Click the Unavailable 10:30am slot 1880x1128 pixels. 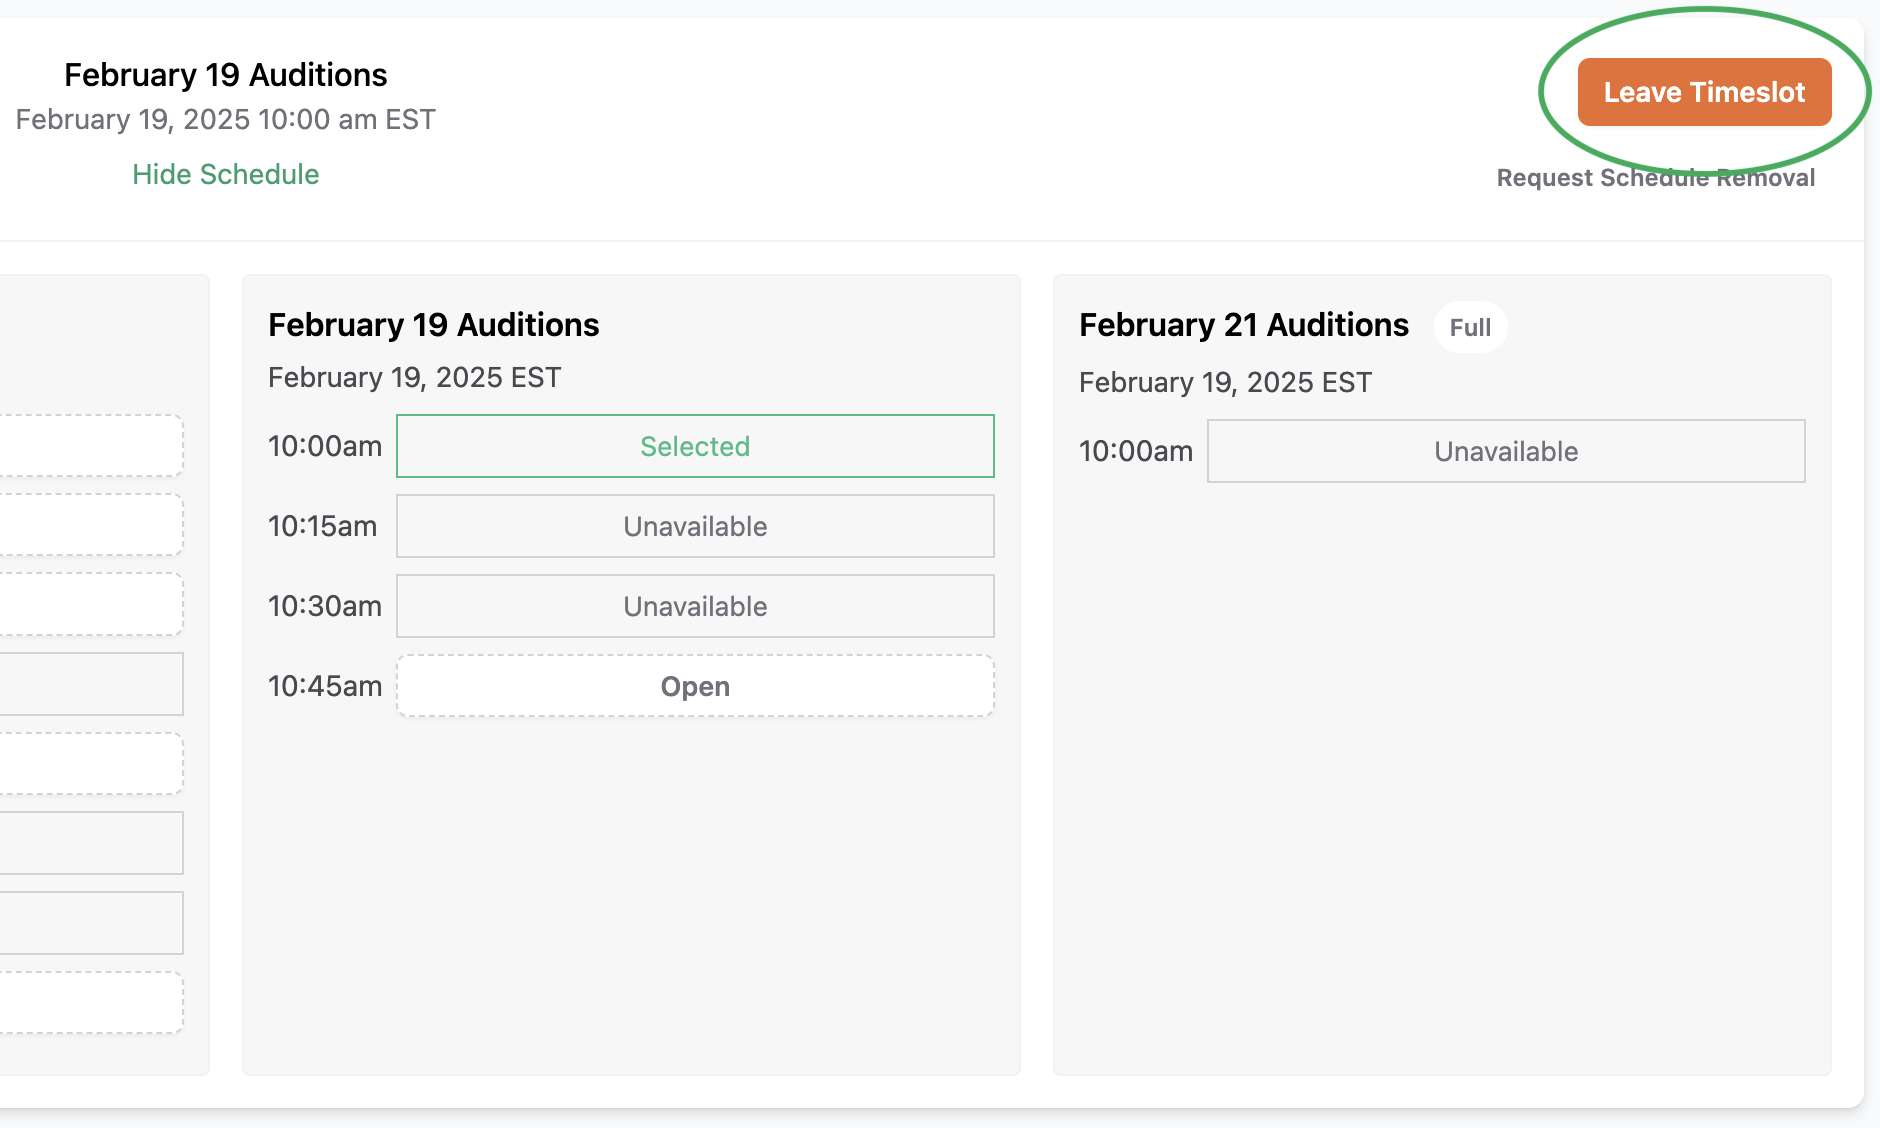coord(695,606)
